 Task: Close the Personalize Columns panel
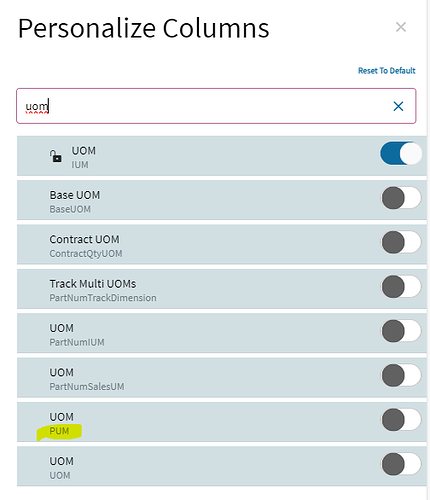(x=401, y=27)
